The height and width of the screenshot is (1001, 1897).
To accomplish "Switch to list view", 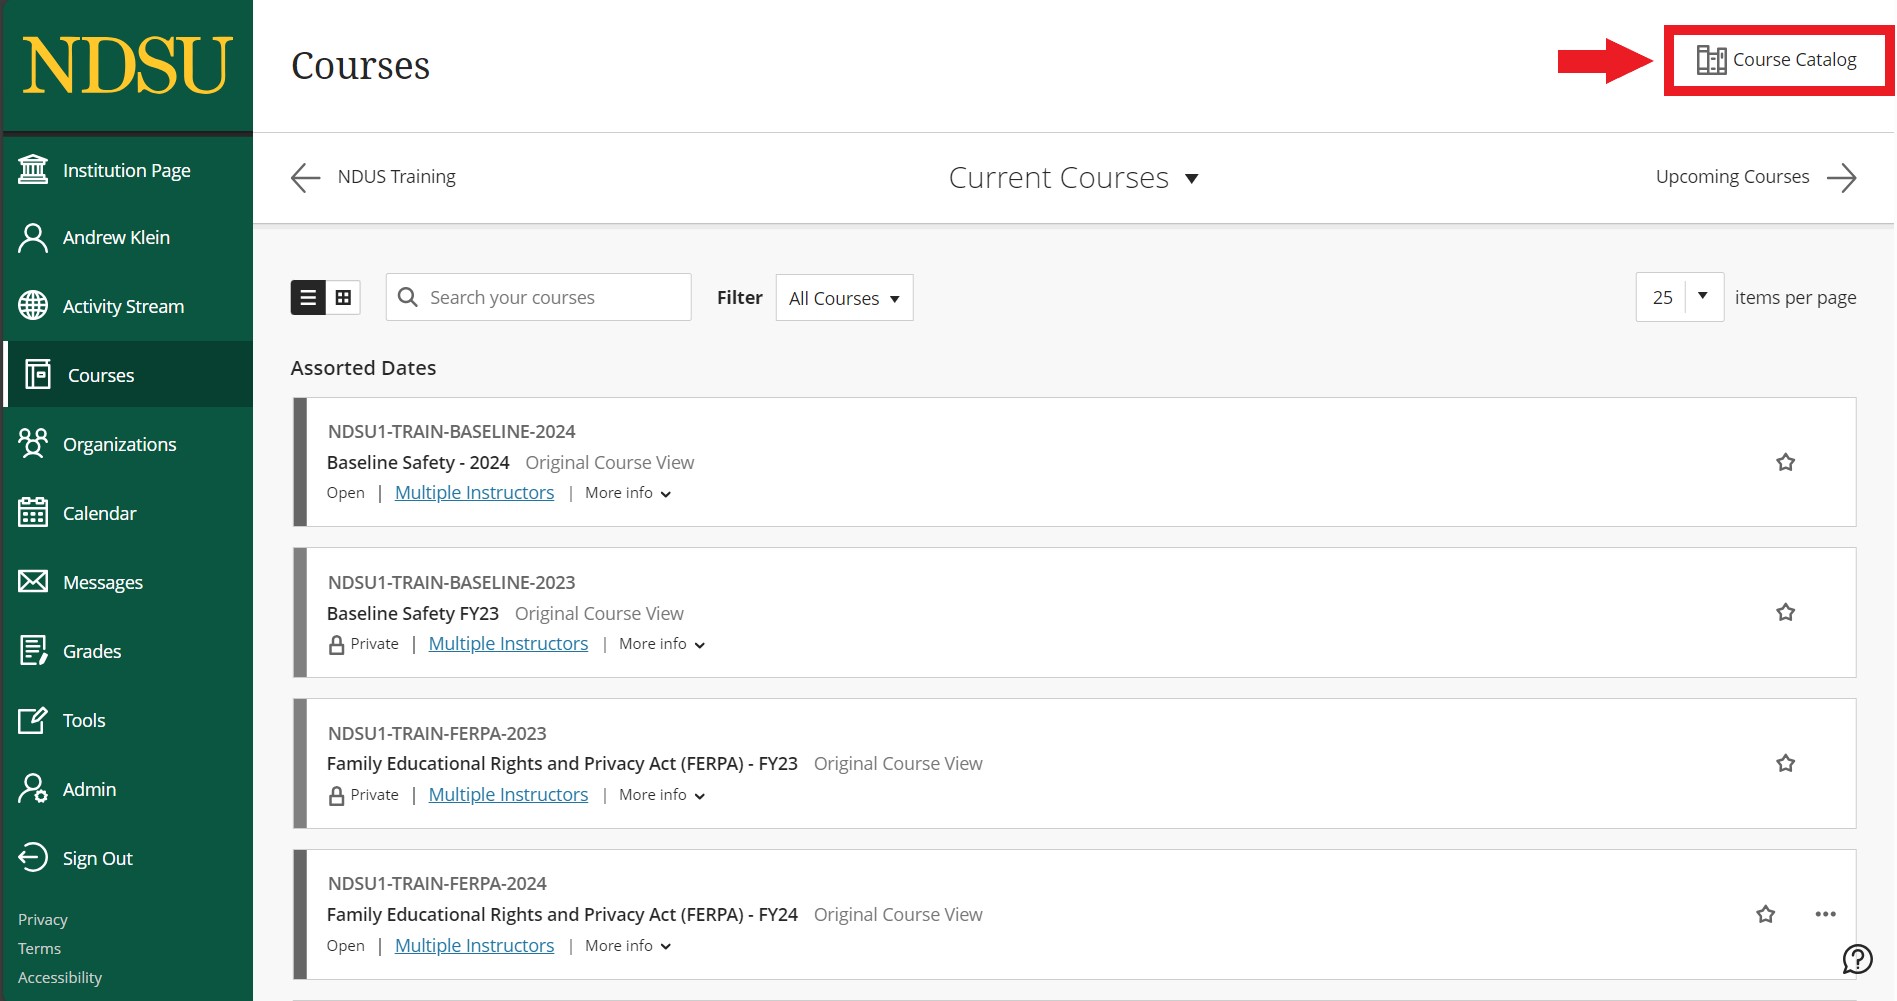I will pos(308,297).
